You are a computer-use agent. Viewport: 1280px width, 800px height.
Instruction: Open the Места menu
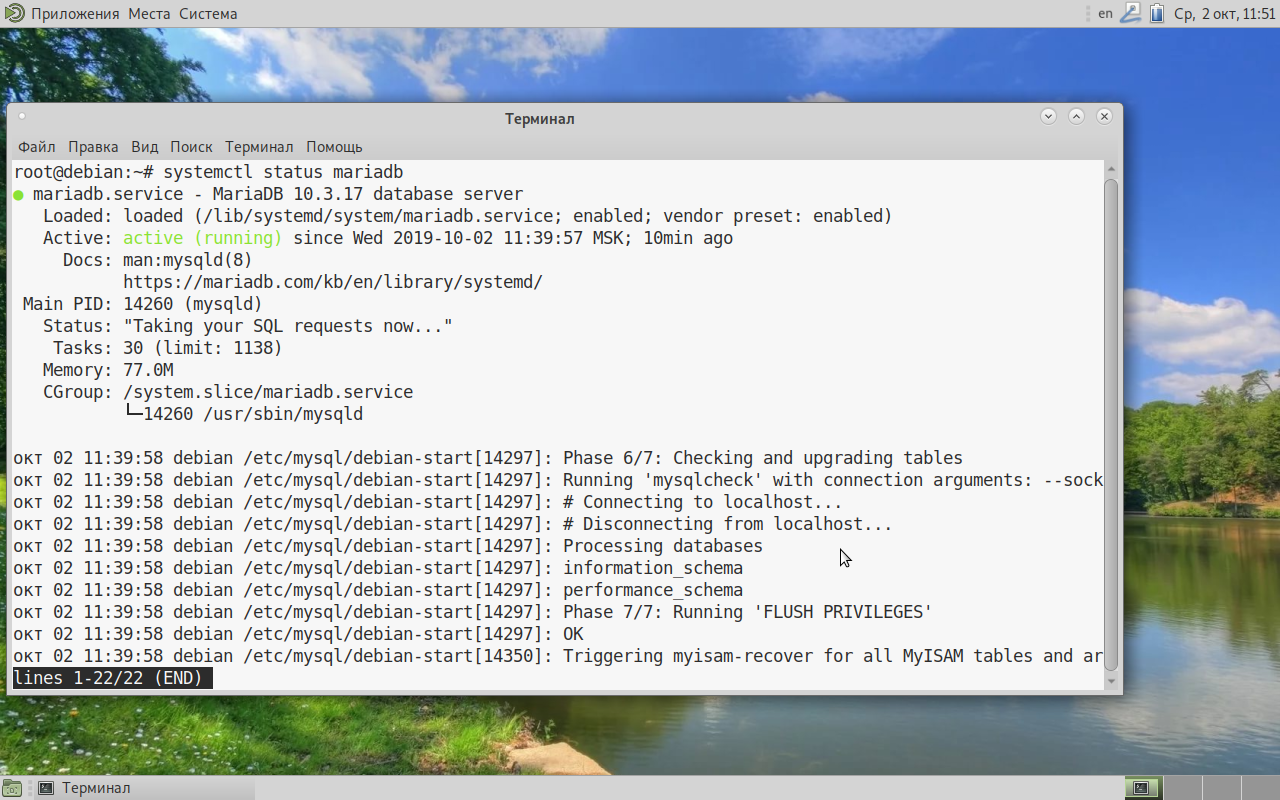151,14
